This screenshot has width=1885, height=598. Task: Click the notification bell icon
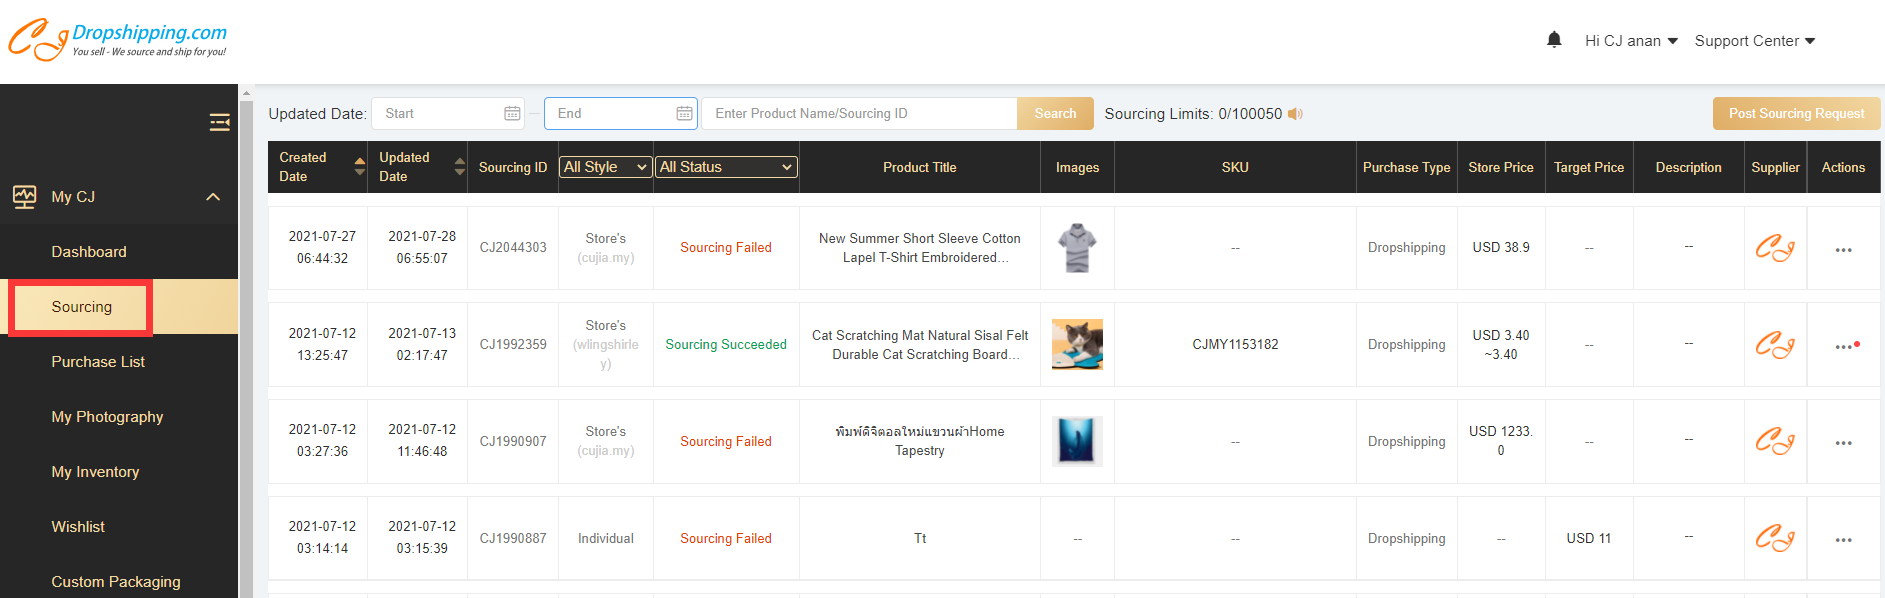pyautogui.click(x=1554, y=40)
